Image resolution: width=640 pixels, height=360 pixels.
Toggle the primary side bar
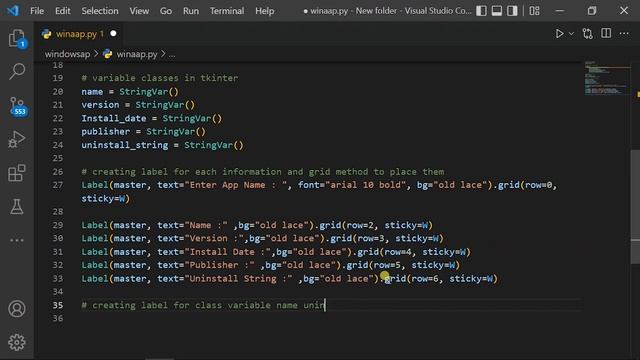tap(482, 11)
